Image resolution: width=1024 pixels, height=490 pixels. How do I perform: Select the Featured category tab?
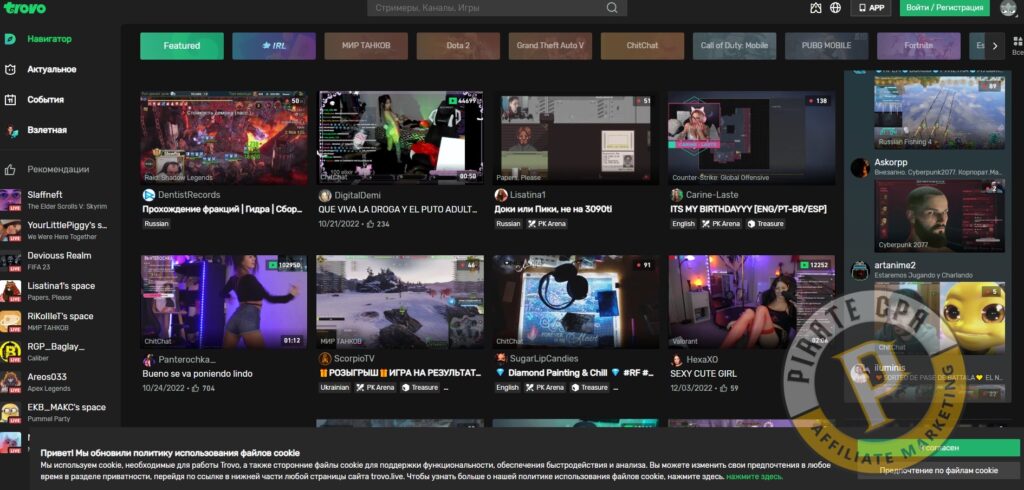pos(182,46)
